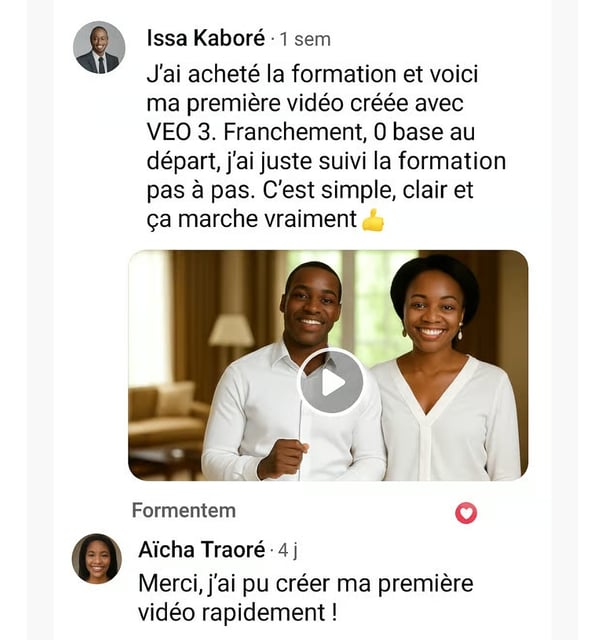Open Issa Kaboré's profile picture
This screenshot has width=605, height=640.
[x=99, y=47]
